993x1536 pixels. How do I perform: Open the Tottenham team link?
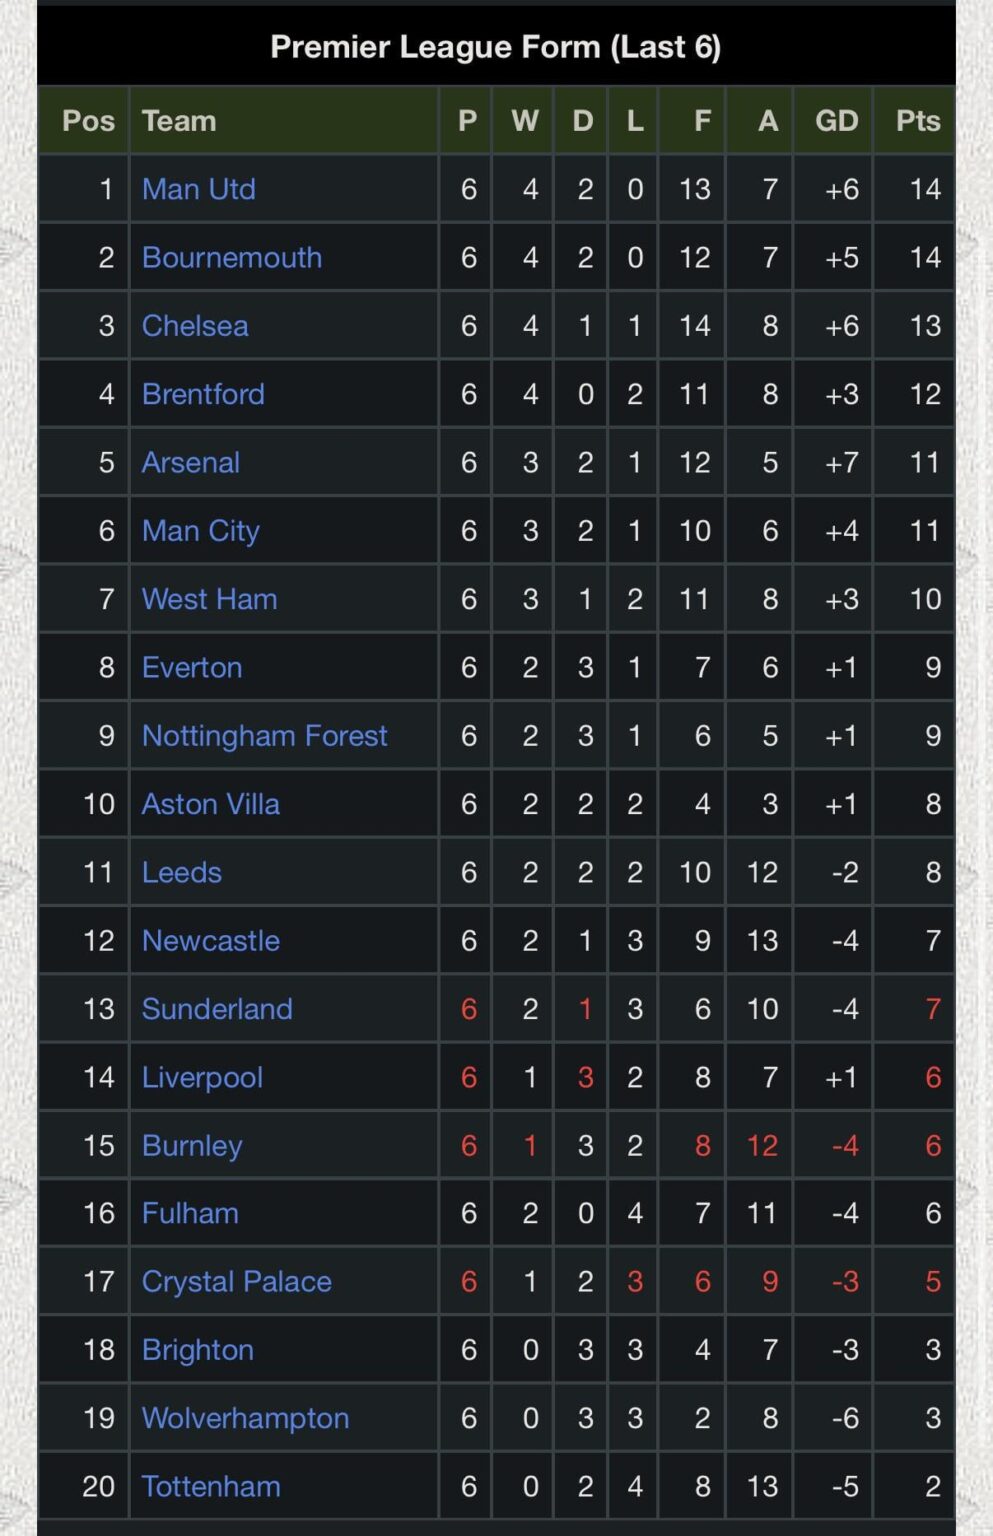click(x=209, y=1486)
